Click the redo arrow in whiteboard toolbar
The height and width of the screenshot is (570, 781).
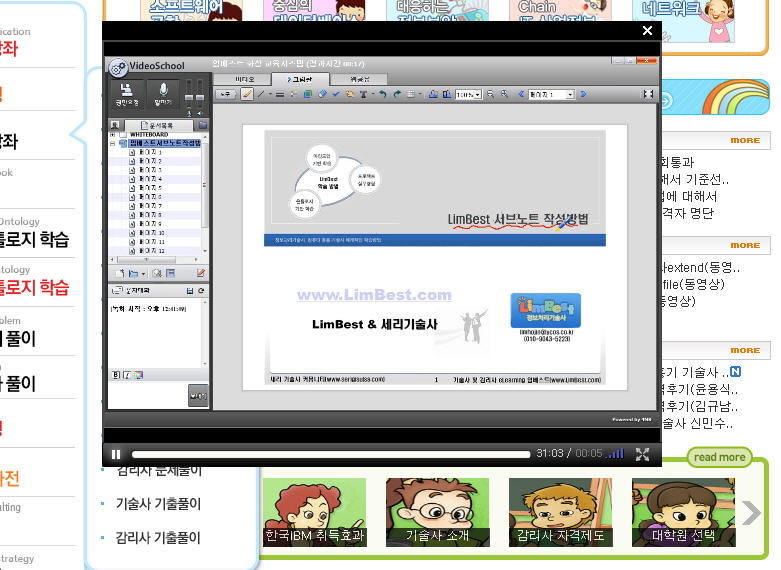click(x=397, y=94)
